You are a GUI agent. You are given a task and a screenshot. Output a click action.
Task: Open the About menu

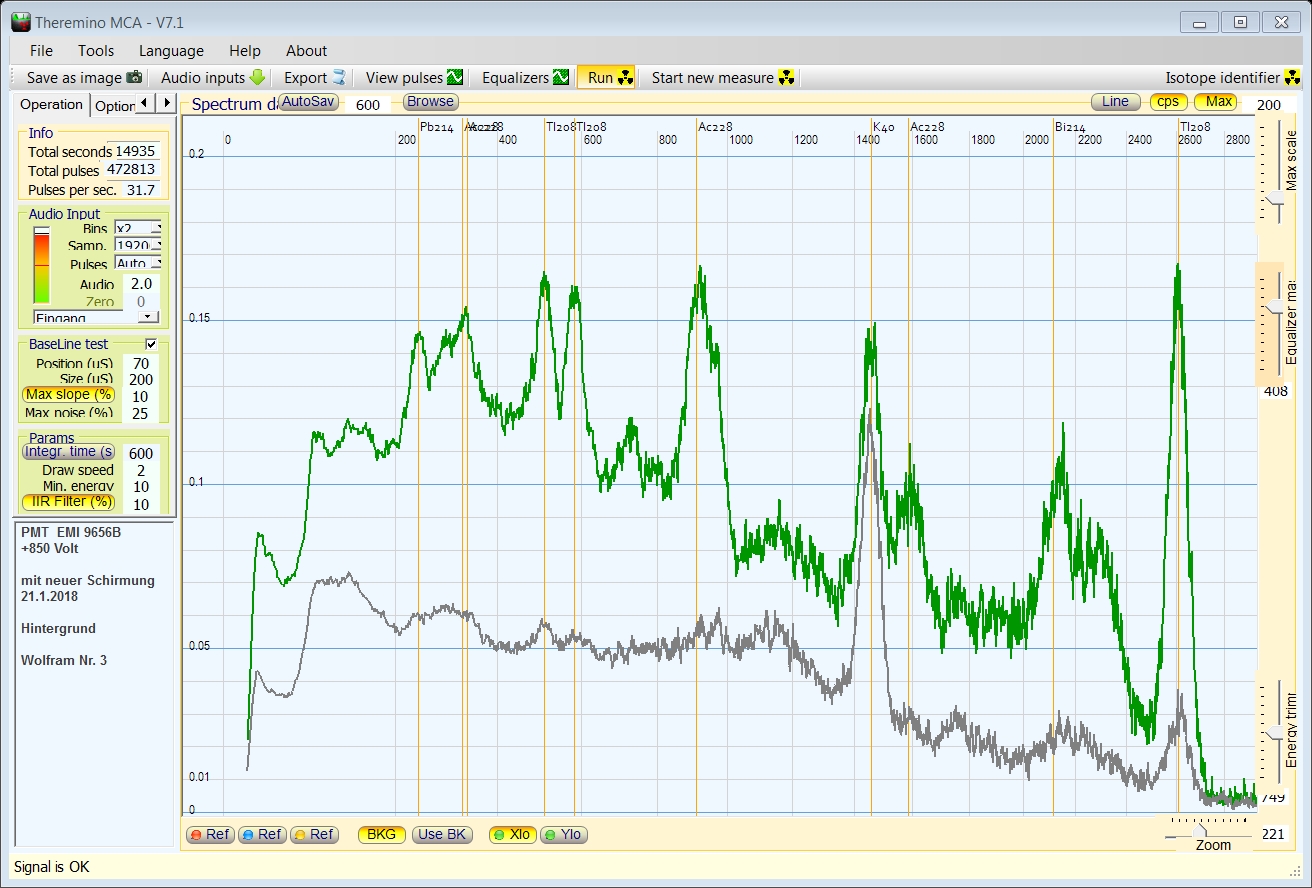306,51
